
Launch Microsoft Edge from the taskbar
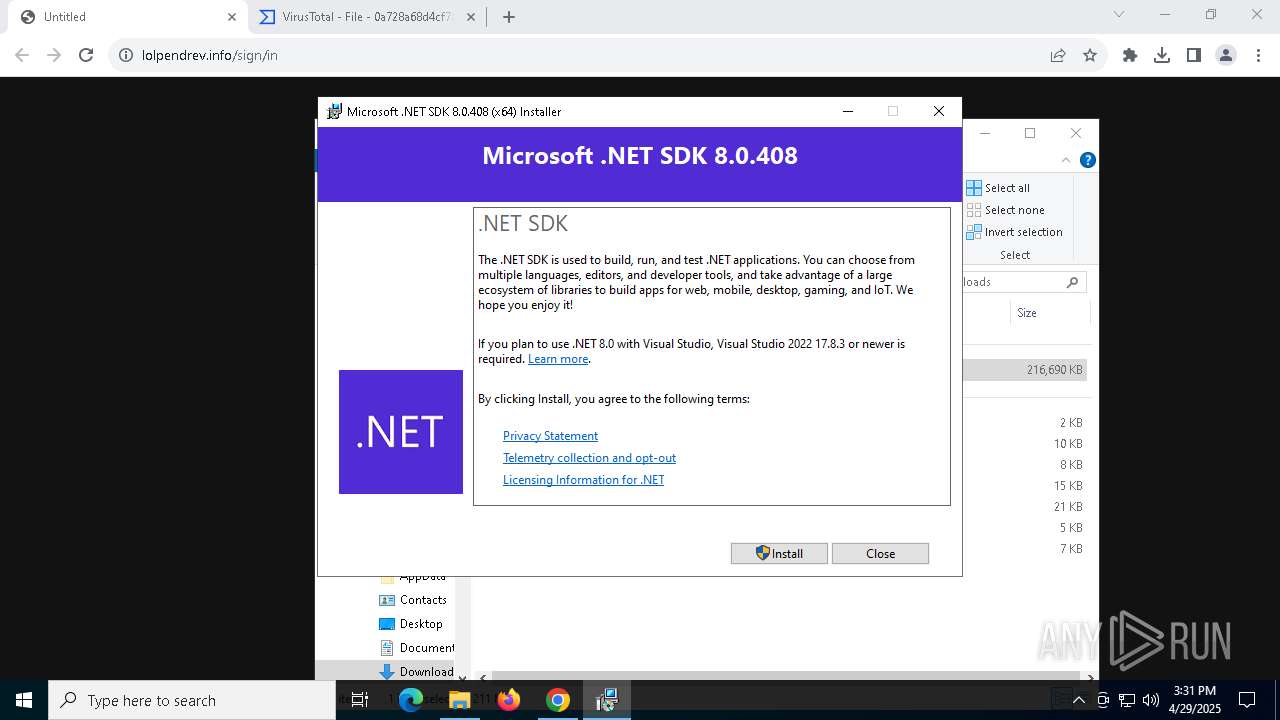tap(411, 700)
